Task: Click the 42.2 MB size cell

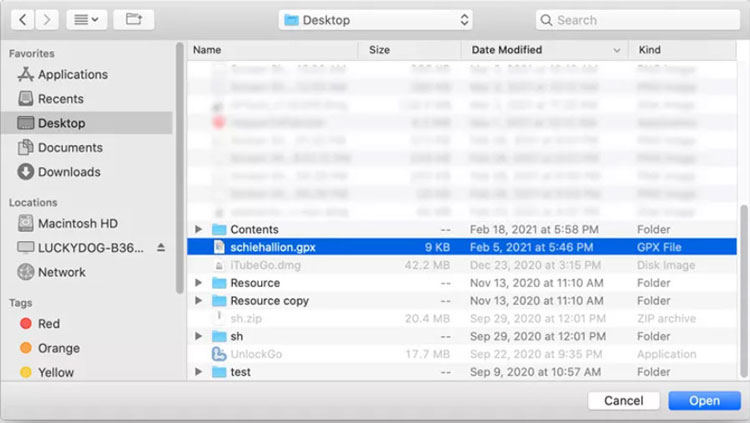Action: click(x=427, y=265)
